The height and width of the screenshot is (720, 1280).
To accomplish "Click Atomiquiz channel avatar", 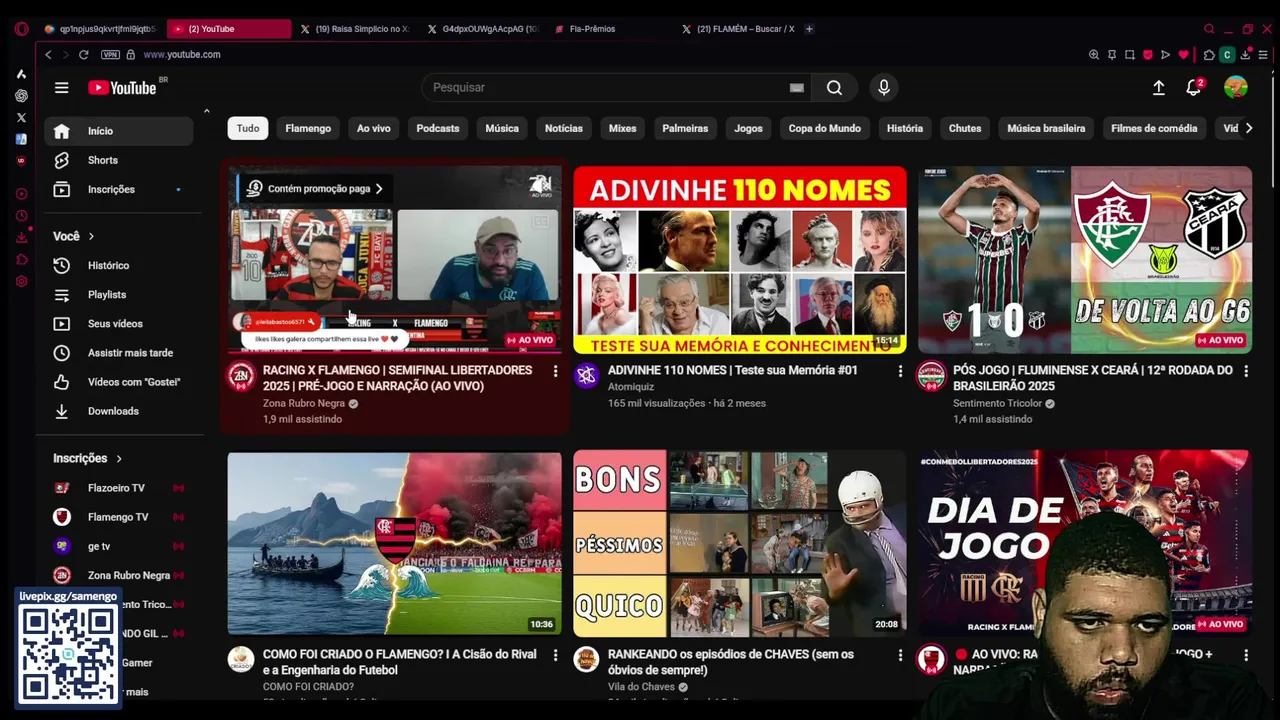I will (x=586, y=376).
